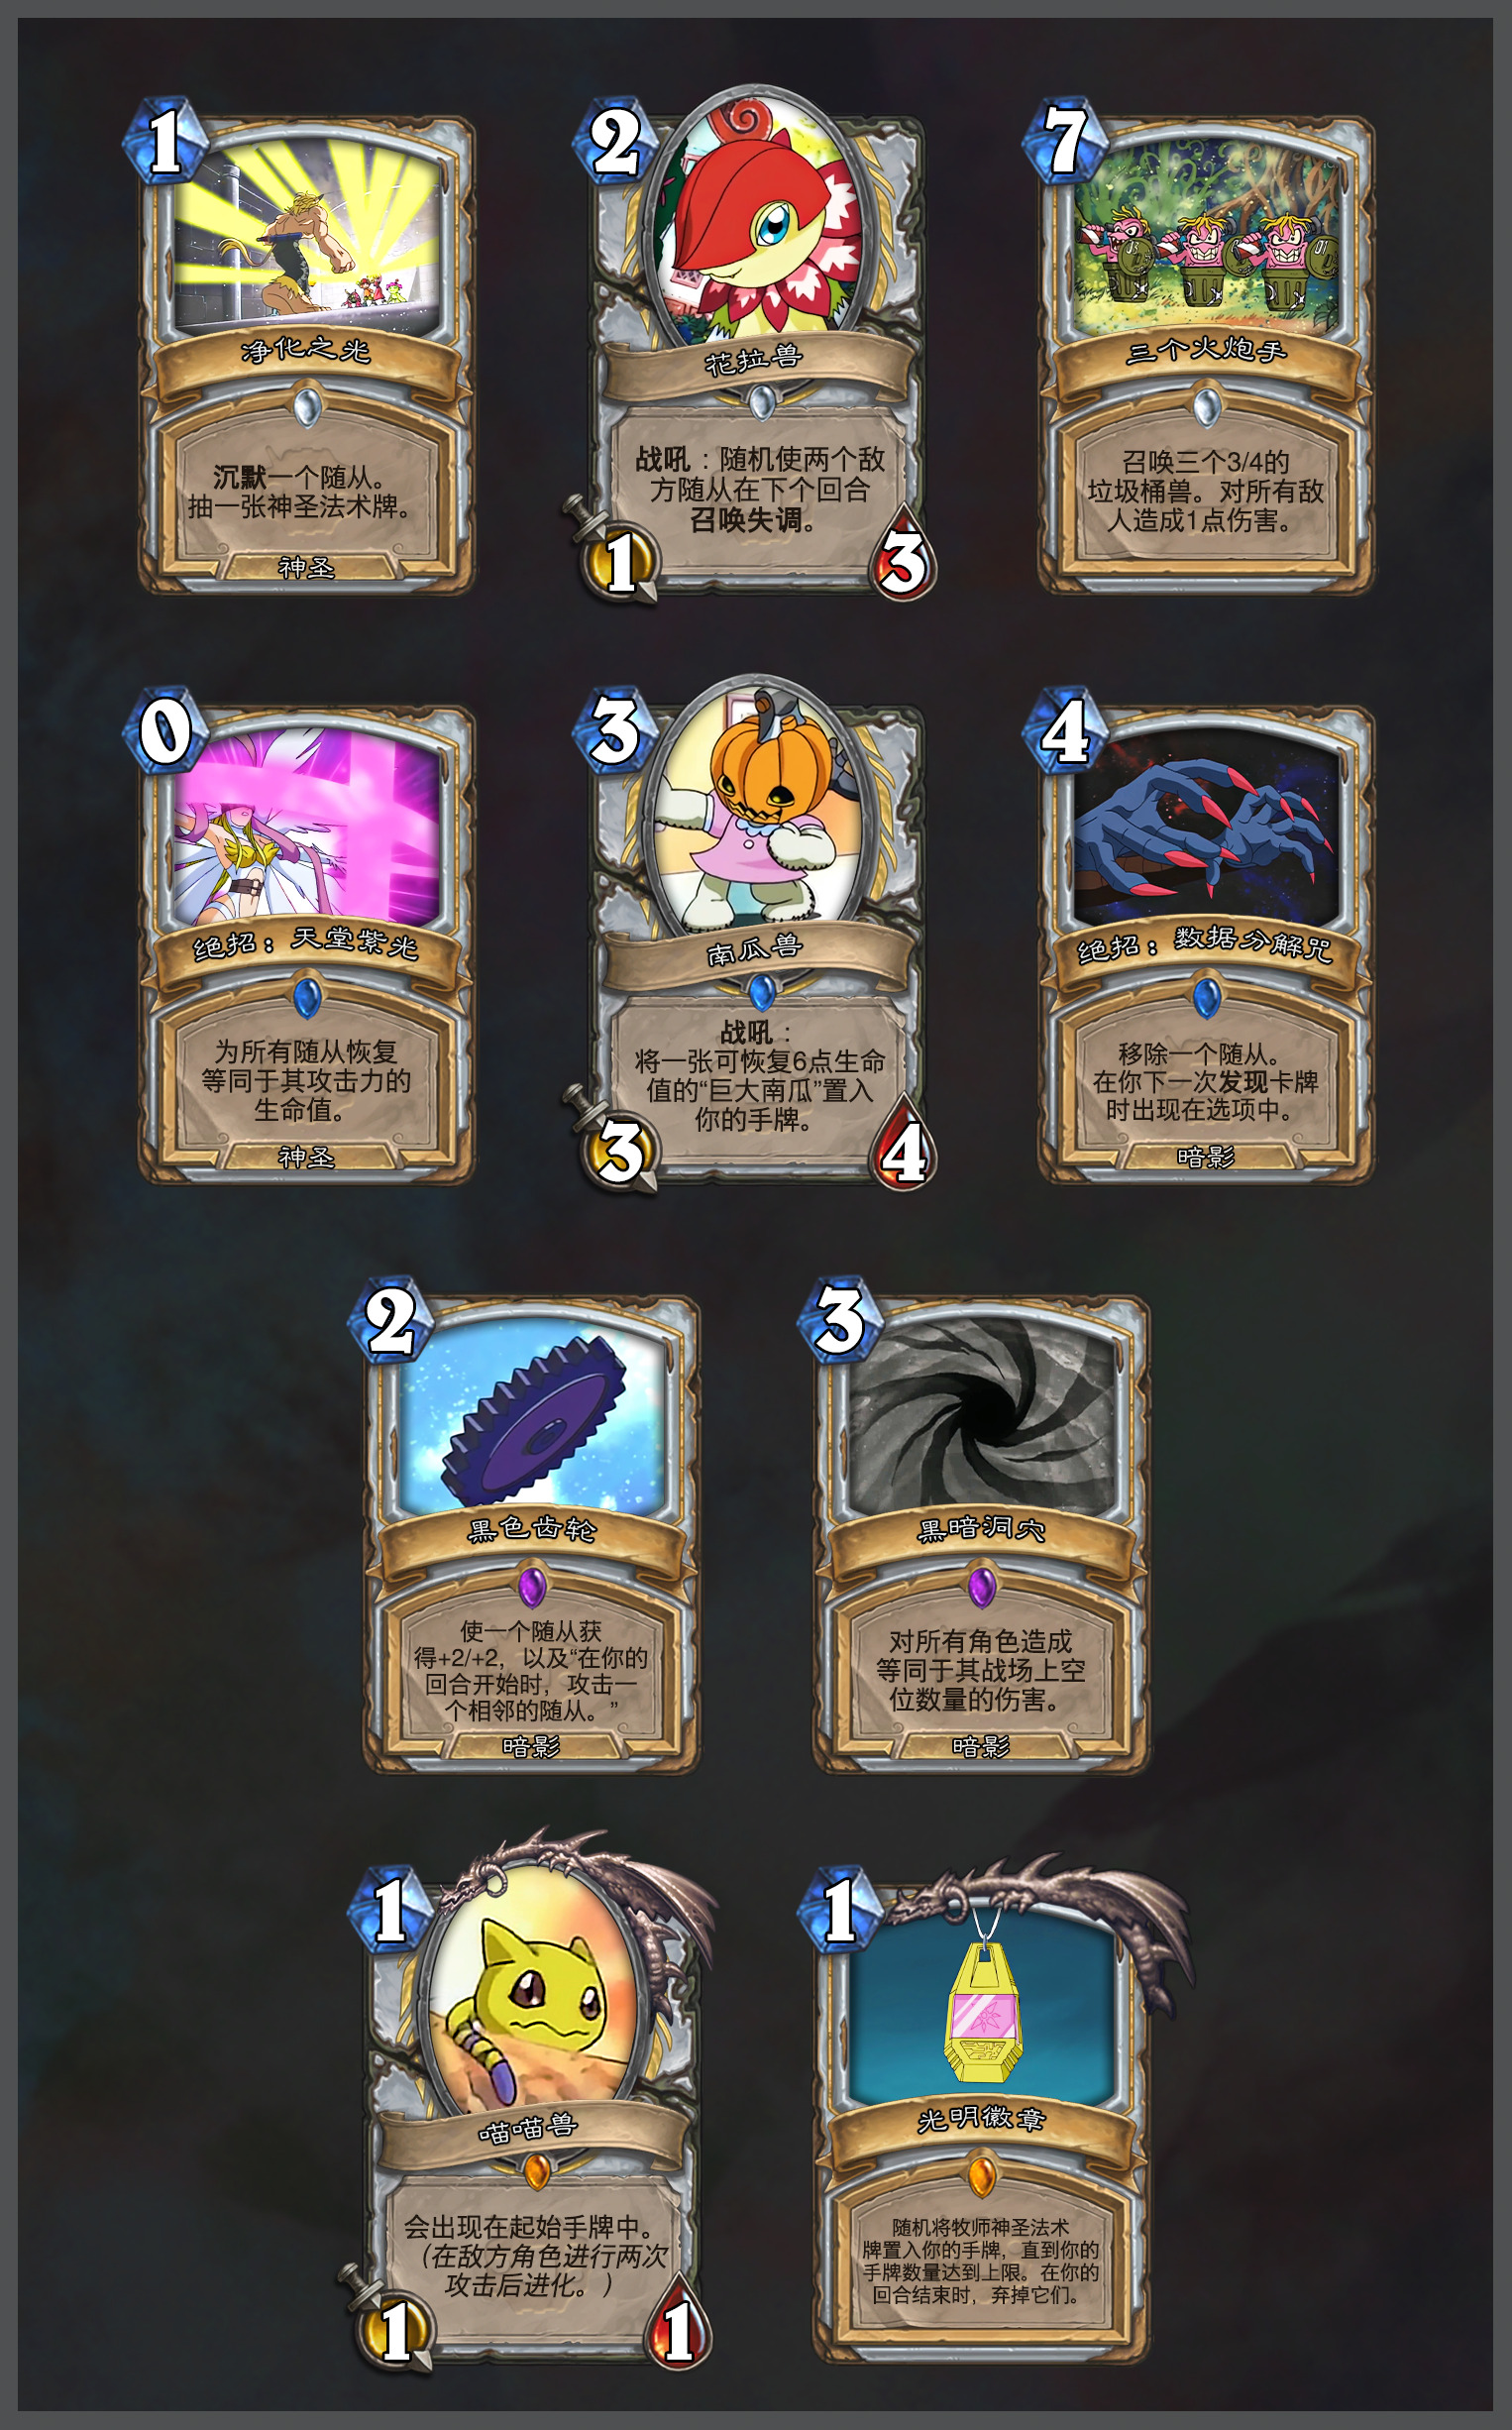The height and width of the screenshot is (2430, 1512).
Task: Click the zero mana crystal on 绝招：天堂紫光
Action: [x=165, y=730]
